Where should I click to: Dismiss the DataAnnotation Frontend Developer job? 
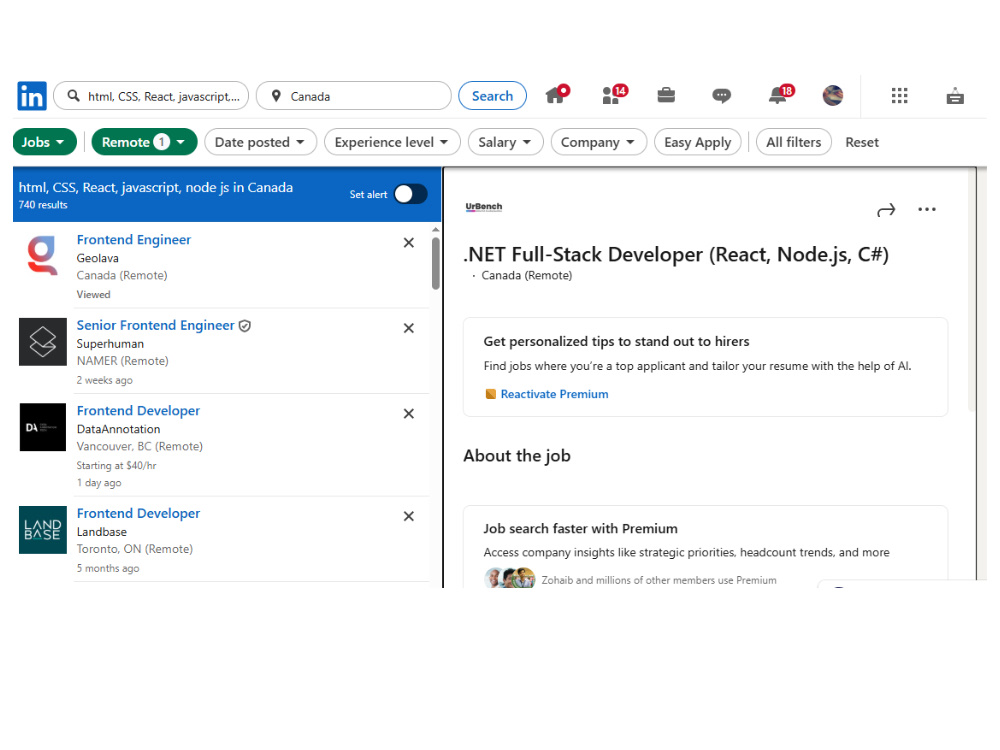coord(409,413)
